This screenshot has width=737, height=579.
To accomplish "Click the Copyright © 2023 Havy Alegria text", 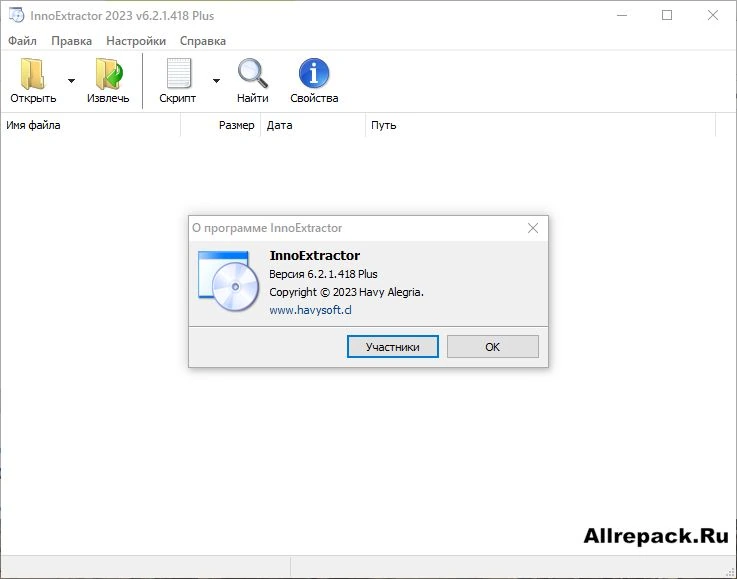I will coord(346,292).
